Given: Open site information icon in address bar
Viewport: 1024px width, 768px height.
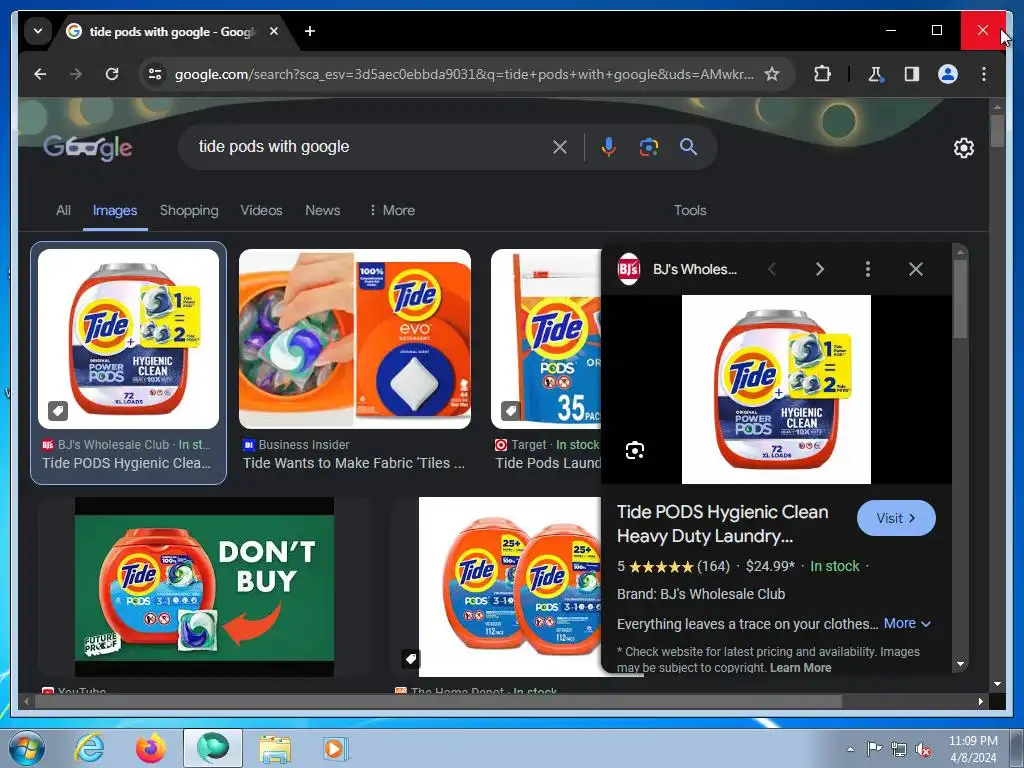Looking at the screenshot, I should 155,74.
